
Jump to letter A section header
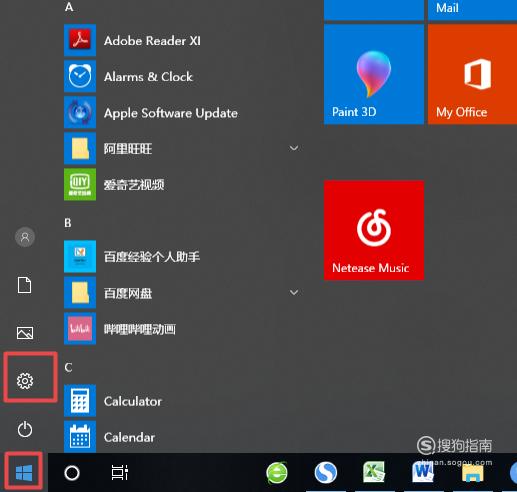click(69, 7)
